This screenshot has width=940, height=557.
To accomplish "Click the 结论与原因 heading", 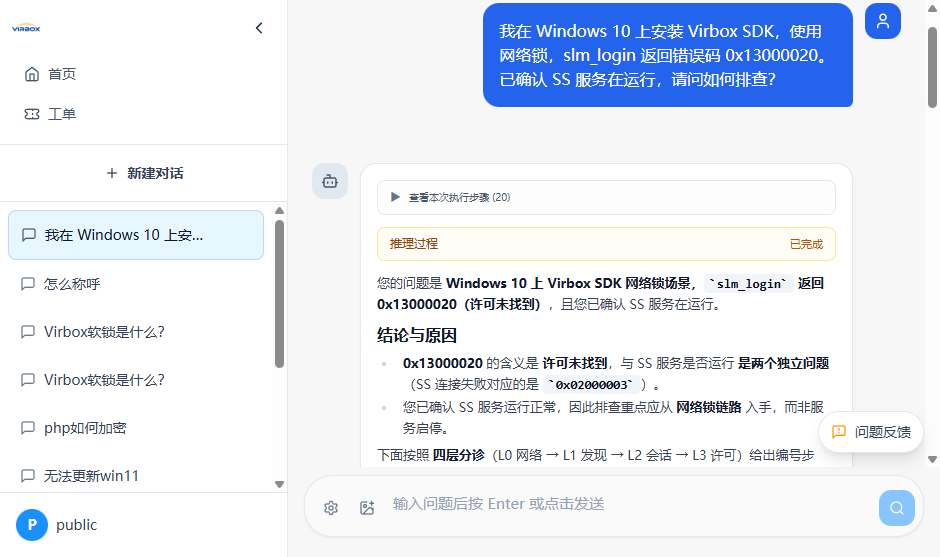I will (x=417, y=335).
